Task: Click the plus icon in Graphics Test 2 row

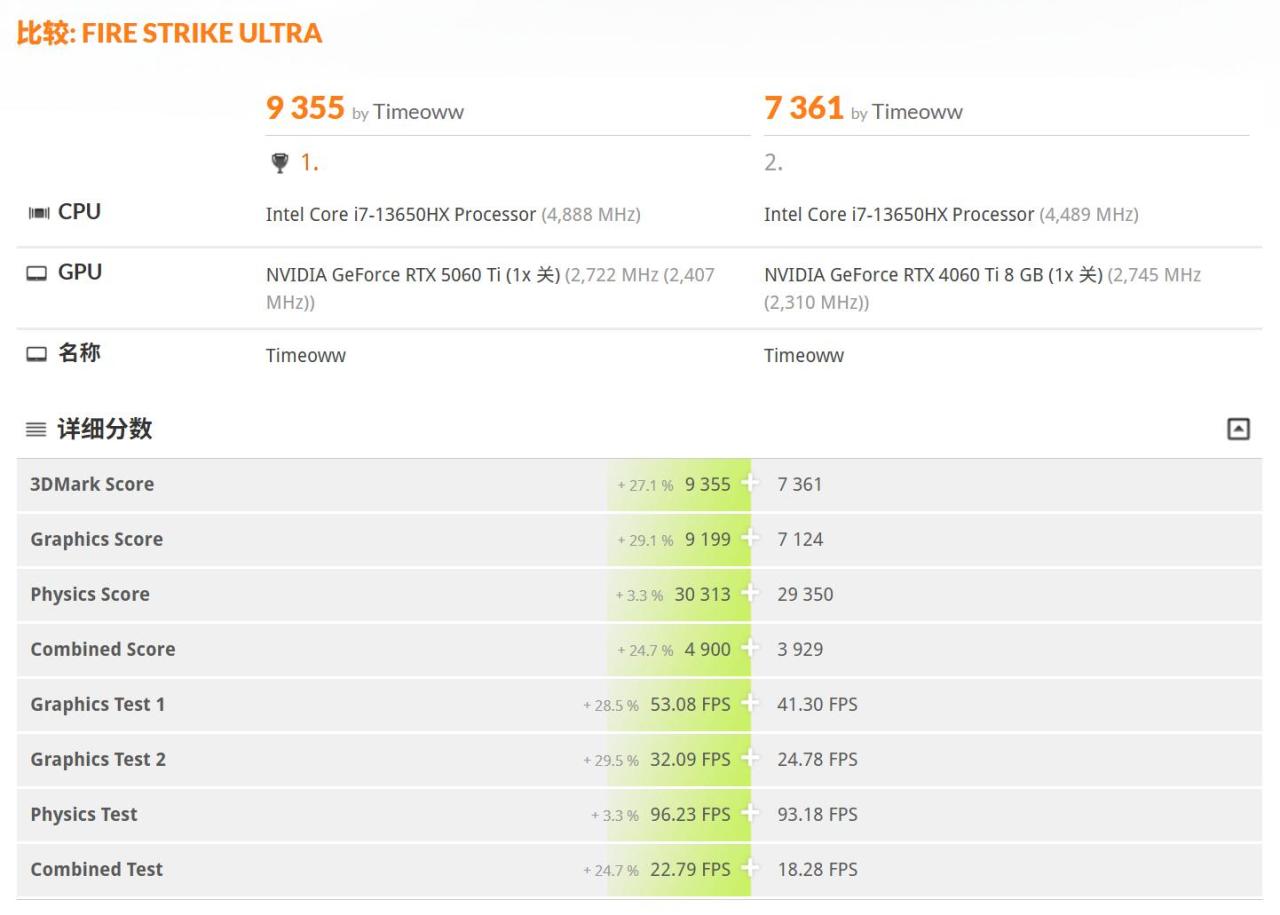Action: [x=750, y=759]
